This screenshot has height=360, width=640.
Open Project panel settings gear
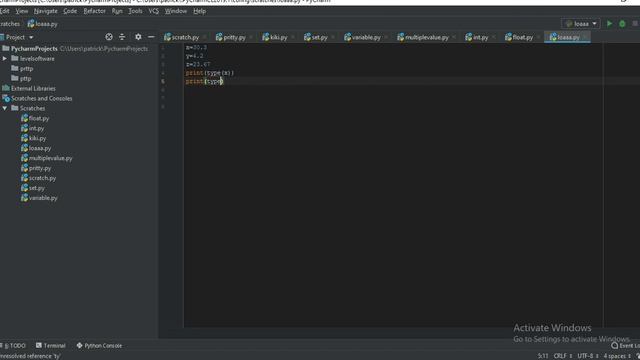138,37
